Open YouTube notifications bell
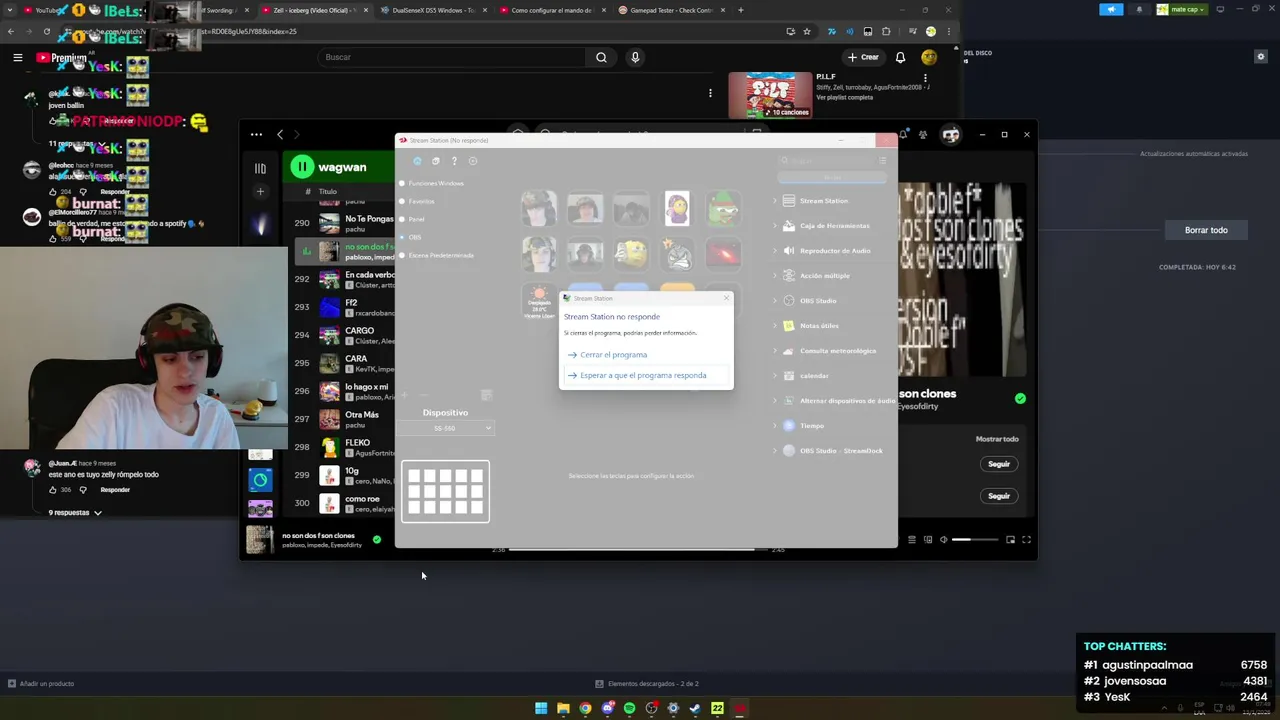 click(900, 57)
